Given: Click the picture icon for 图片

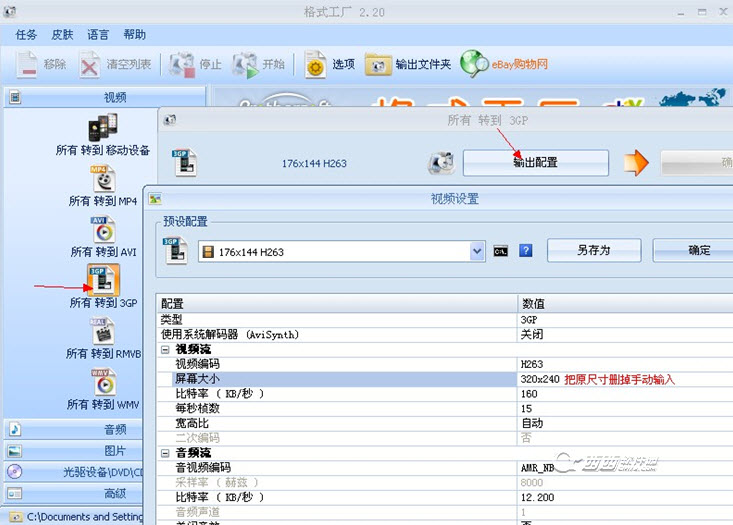Looking at the screenshot, I should 14,451.
